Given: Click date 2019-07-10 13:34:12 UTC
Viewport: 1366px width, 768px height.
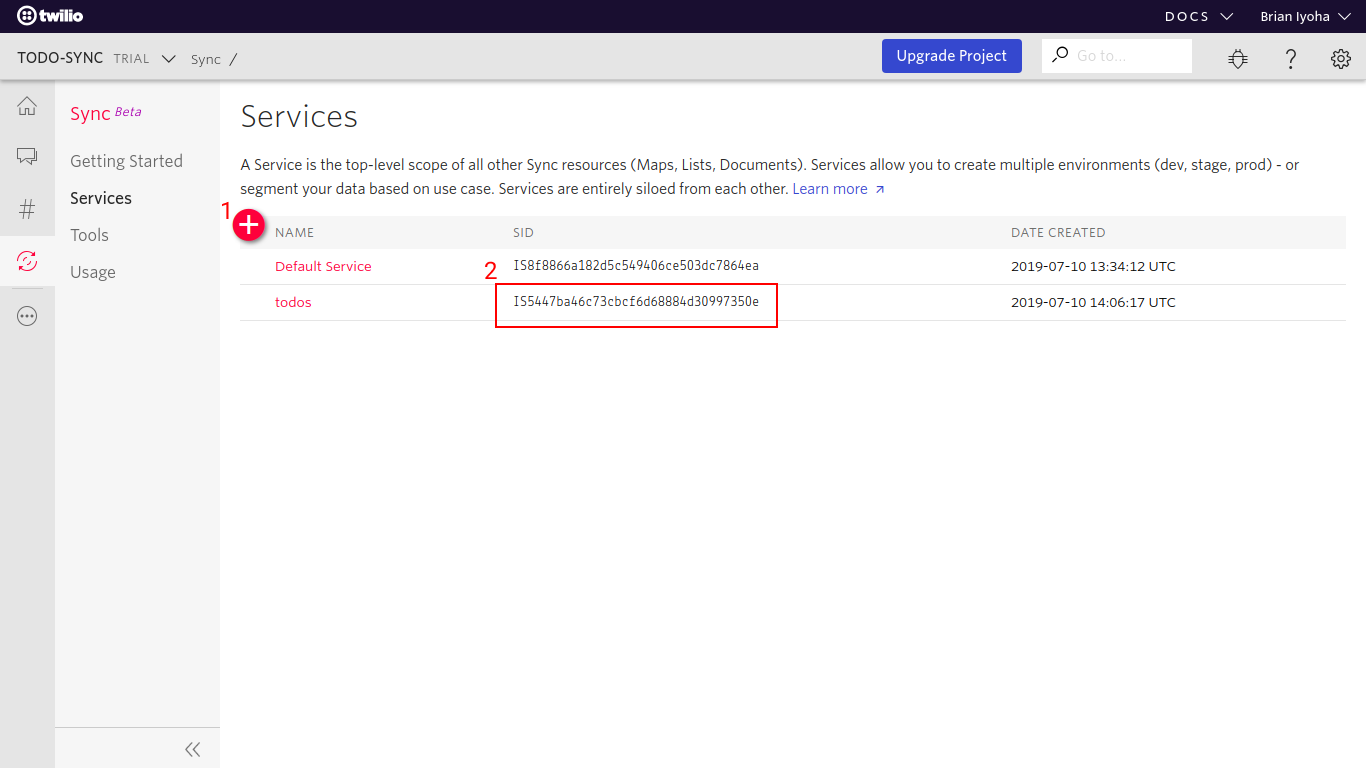Looking at the screenshot, I should 1093,266.
